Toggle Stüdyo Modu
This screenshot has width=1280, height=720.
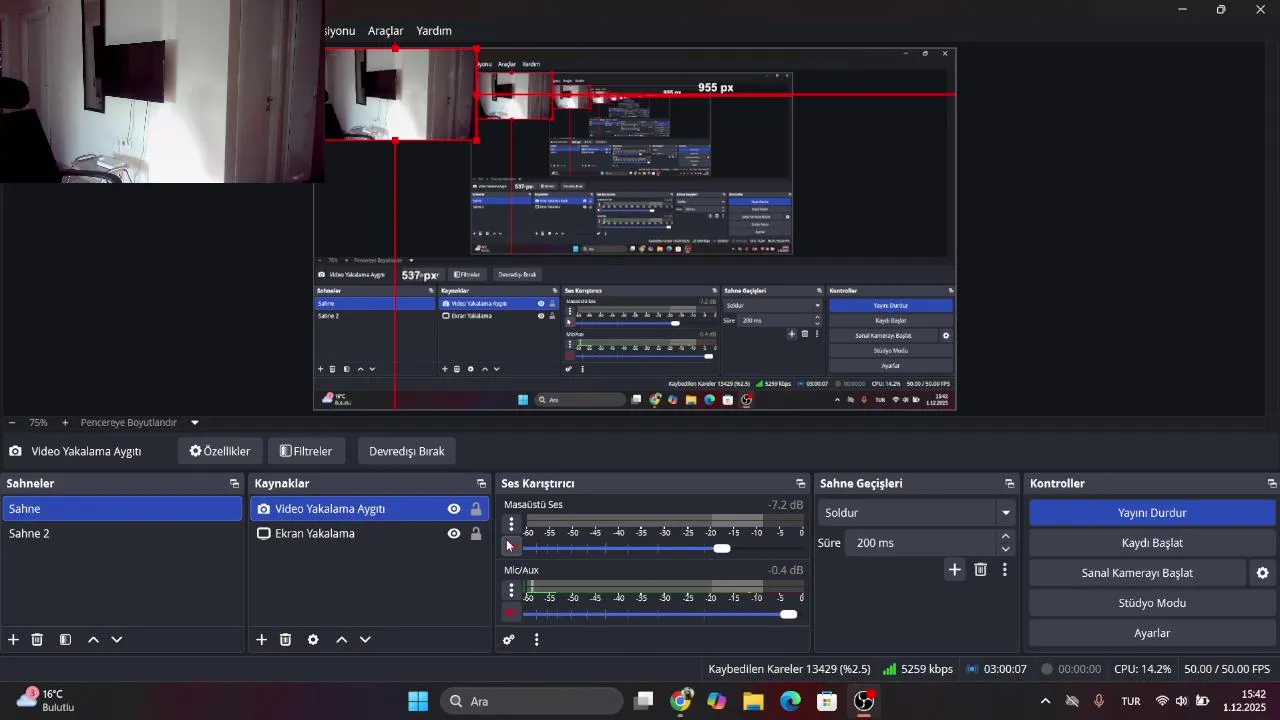(1152, 603)
